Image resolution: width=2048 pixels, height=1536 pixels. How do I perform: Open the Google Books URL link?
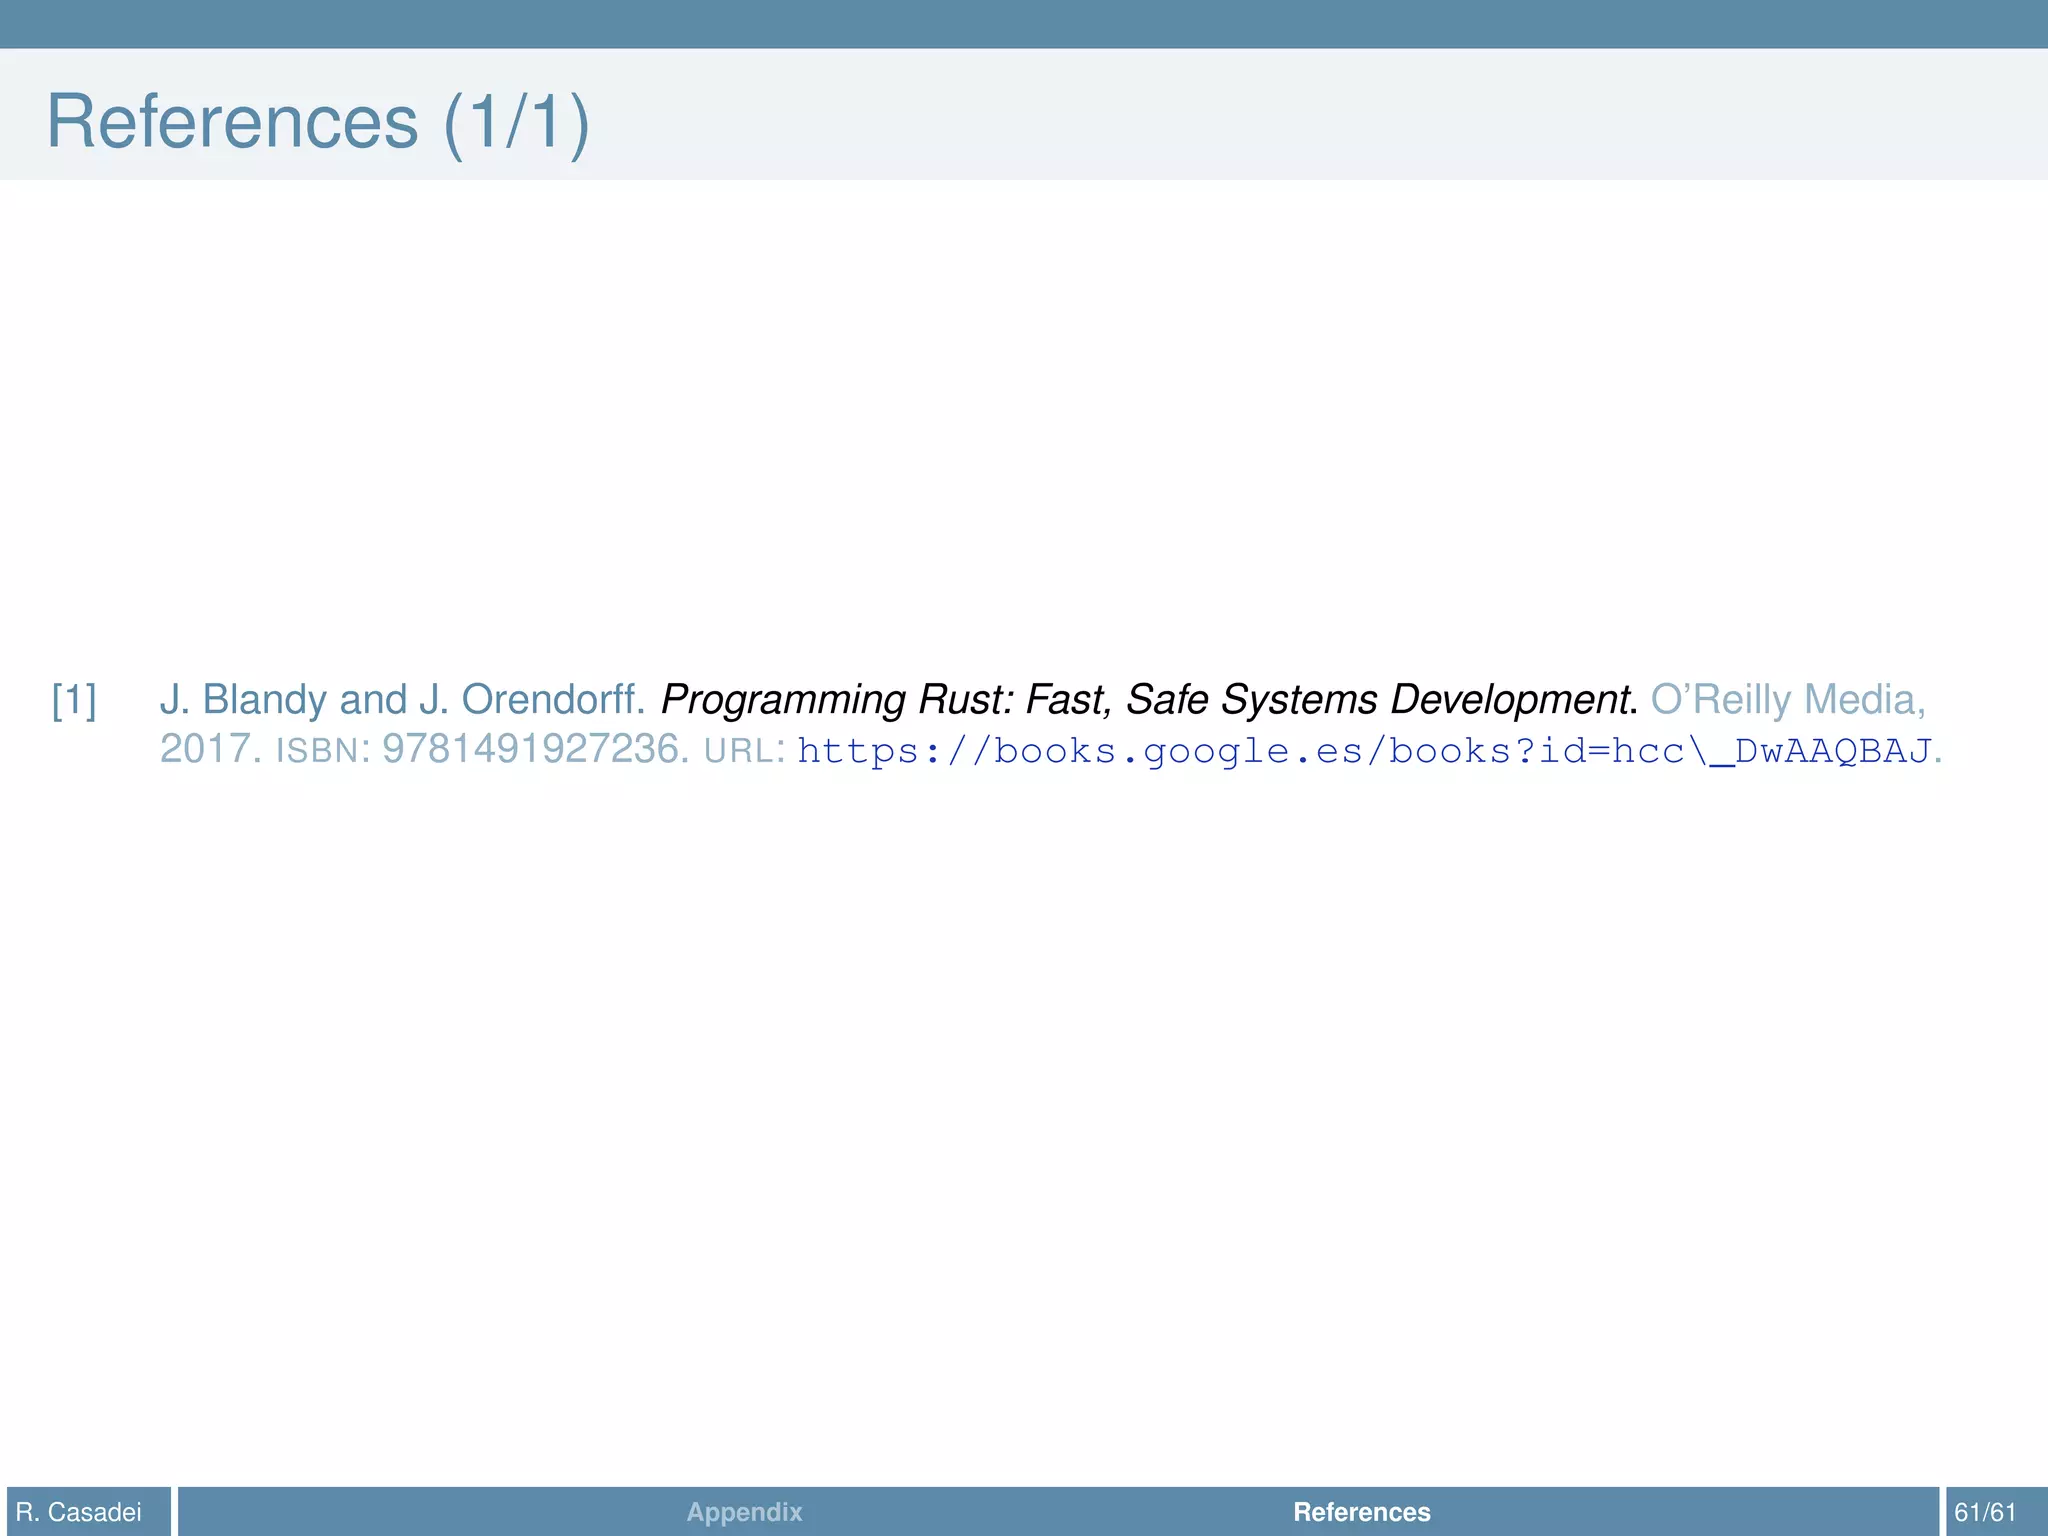coord(1365,750)
